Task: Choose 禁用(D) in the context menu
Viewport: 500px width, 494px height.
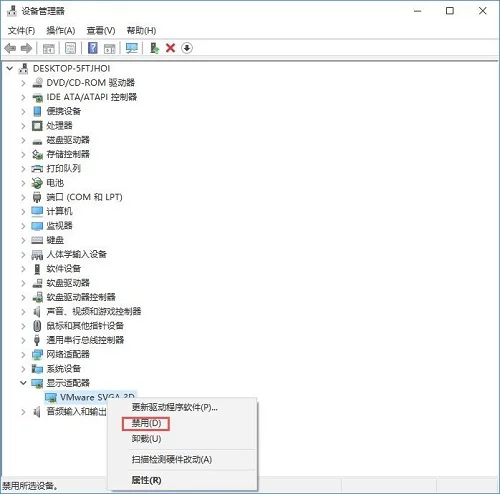Action: 146,424
